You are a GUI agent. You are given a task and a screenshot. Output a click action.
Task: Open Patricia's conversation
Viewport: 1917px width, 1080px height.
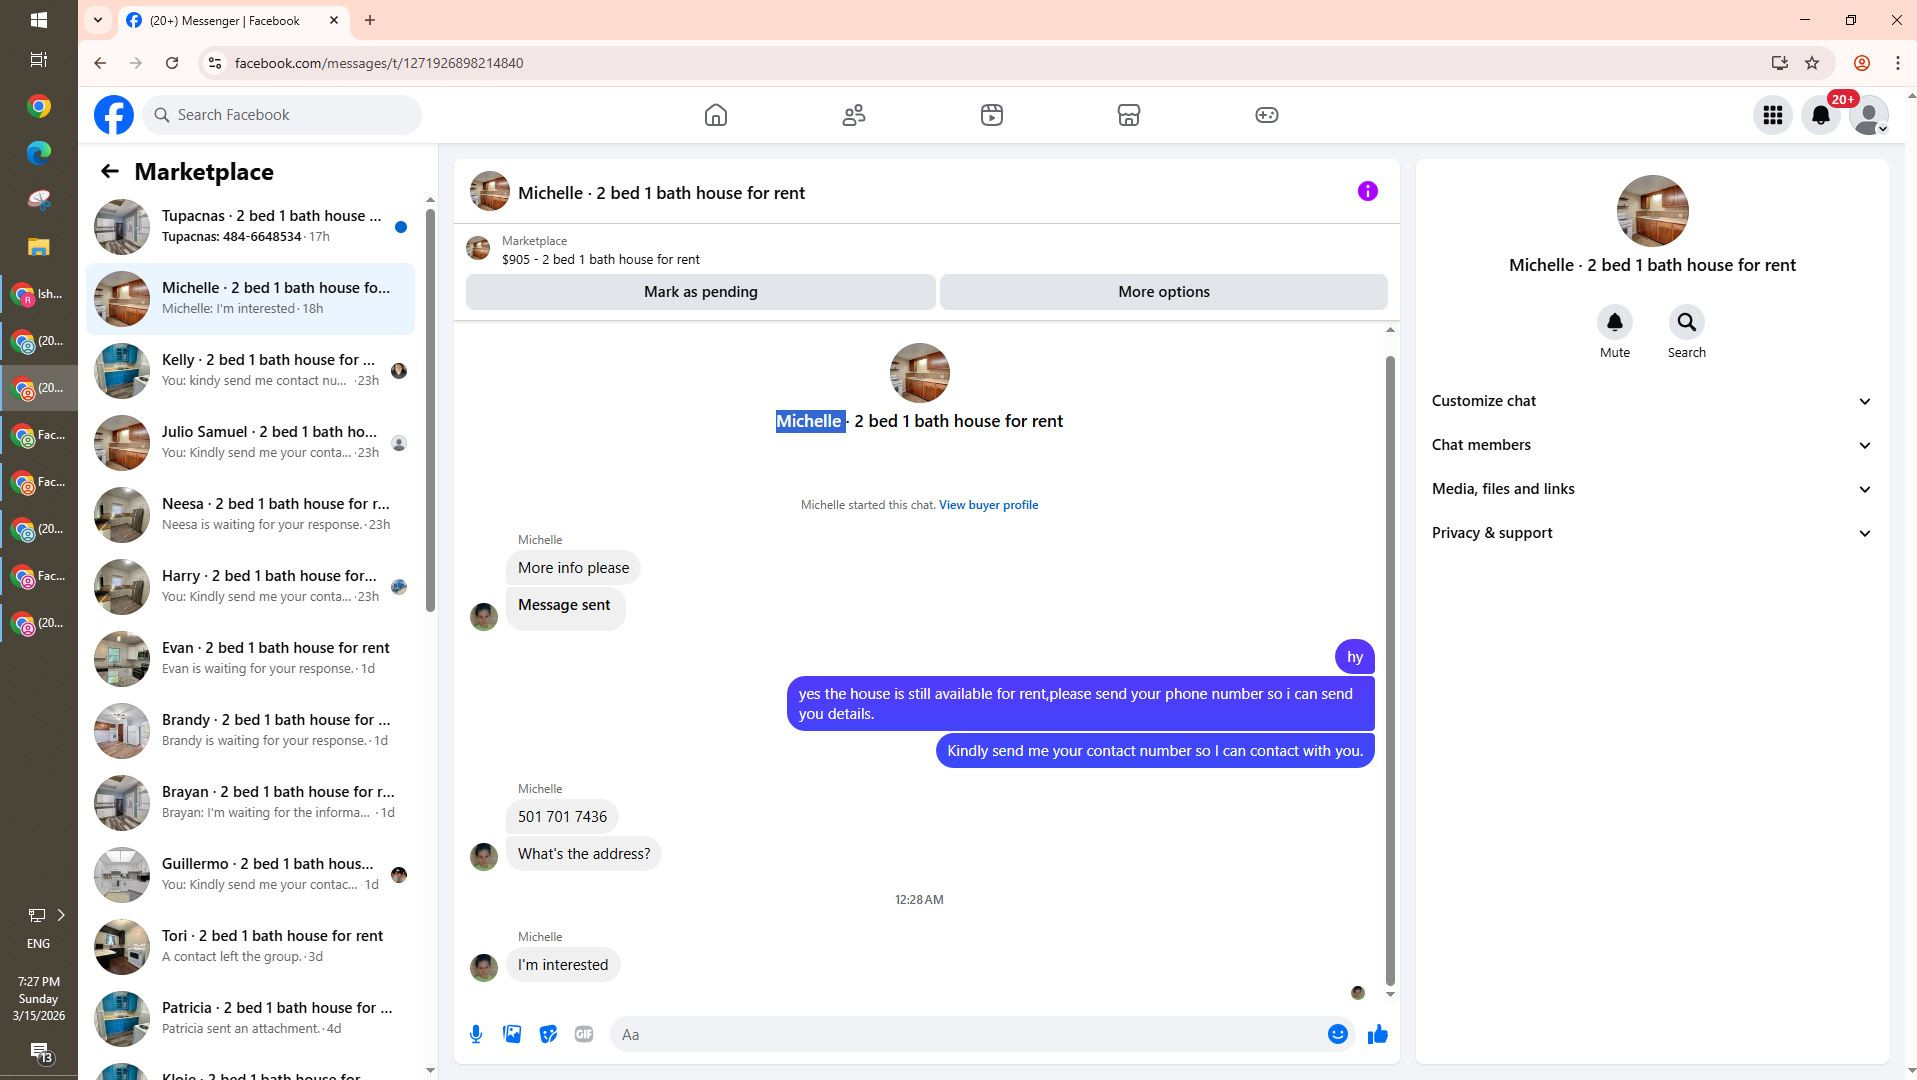[x=250, y=1019]
